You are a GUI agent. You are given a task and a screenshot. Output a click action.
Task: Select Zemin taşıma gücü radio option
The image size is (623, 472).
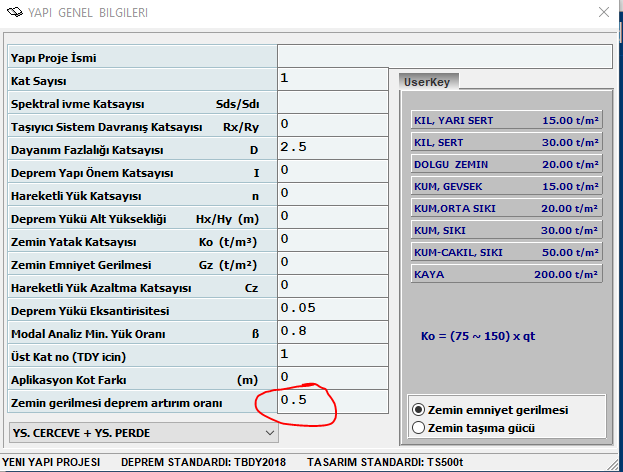[x=419, y=428]
